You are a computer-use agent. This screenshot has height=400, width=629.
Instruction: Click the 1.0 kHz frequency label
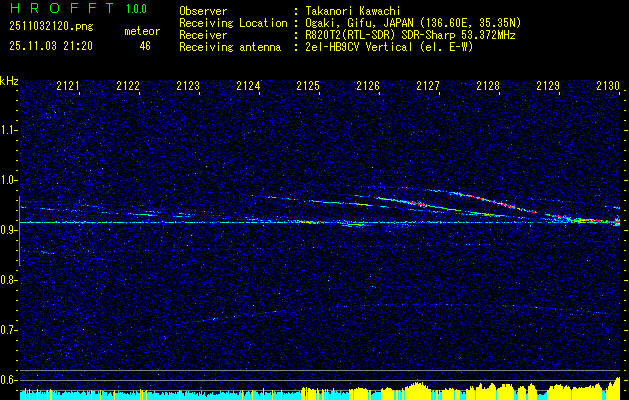(8, 180)
